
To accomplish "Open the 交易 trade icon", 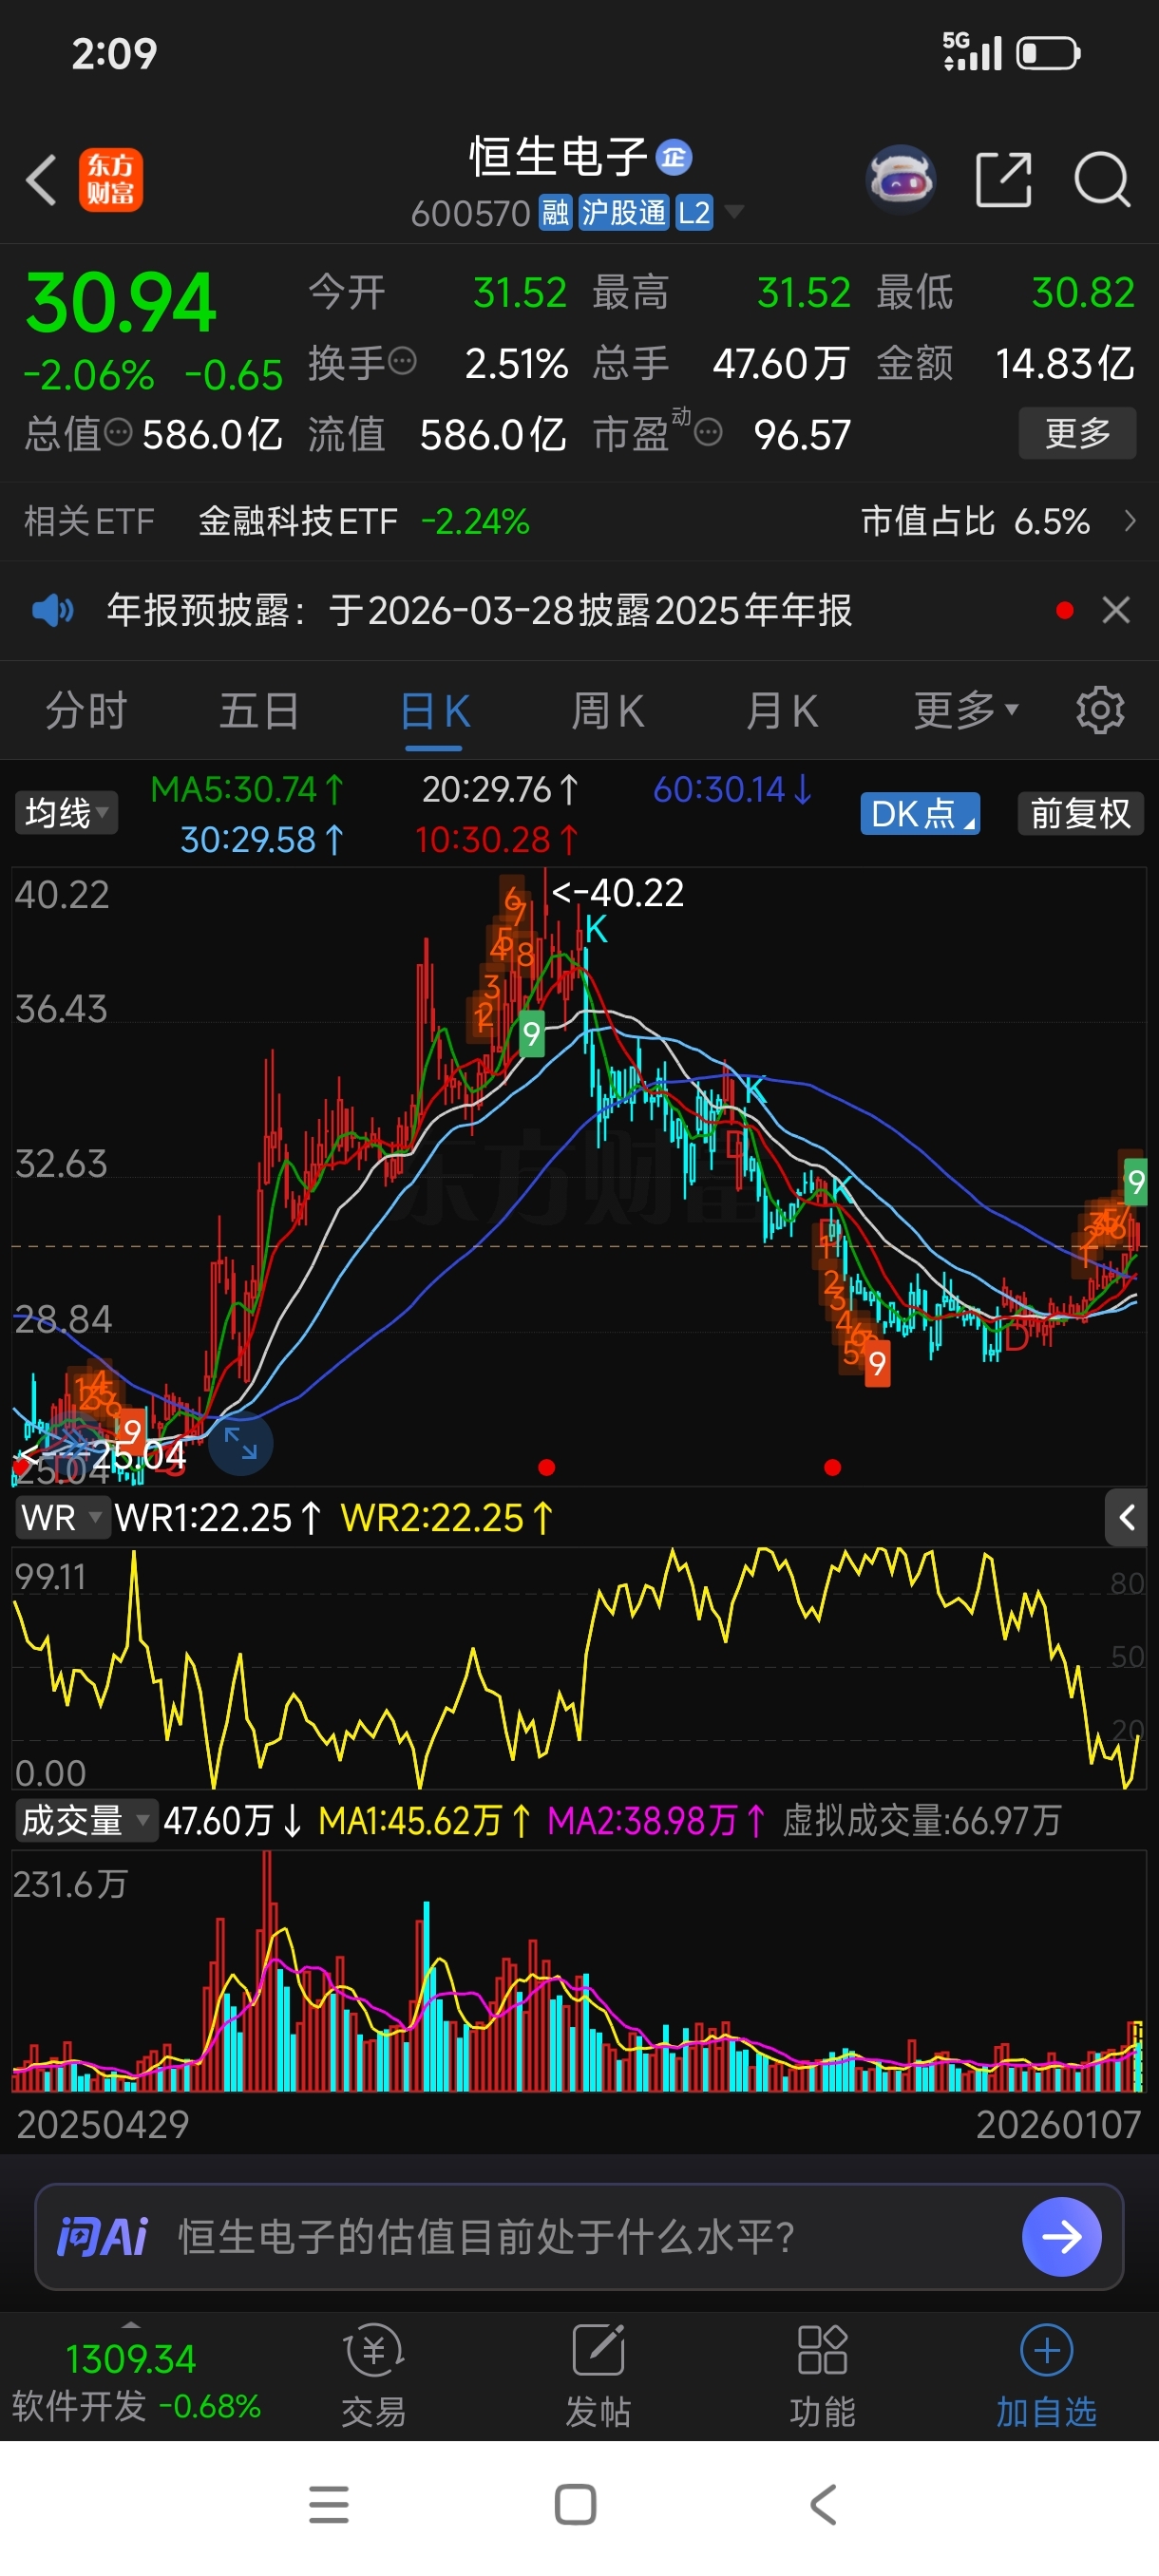I will (374, 2376).
